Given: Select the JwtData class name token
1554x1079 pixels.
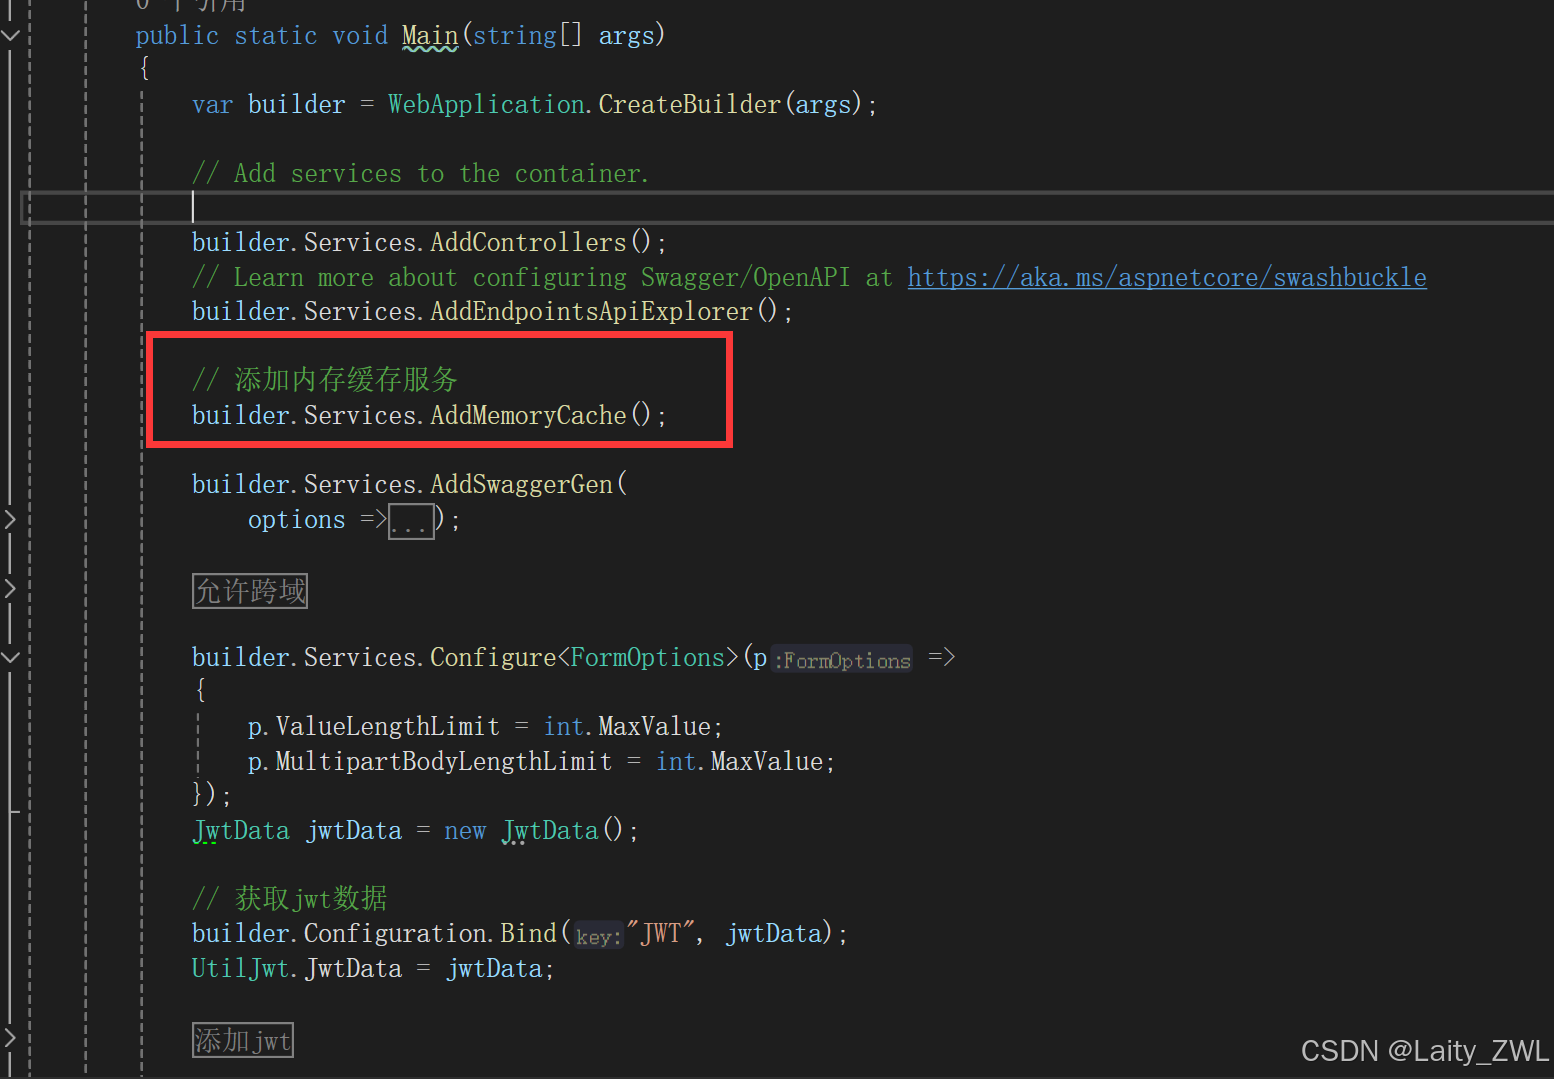Looking at the screenshot, I should pyautogui.click(x=240, y=830).
